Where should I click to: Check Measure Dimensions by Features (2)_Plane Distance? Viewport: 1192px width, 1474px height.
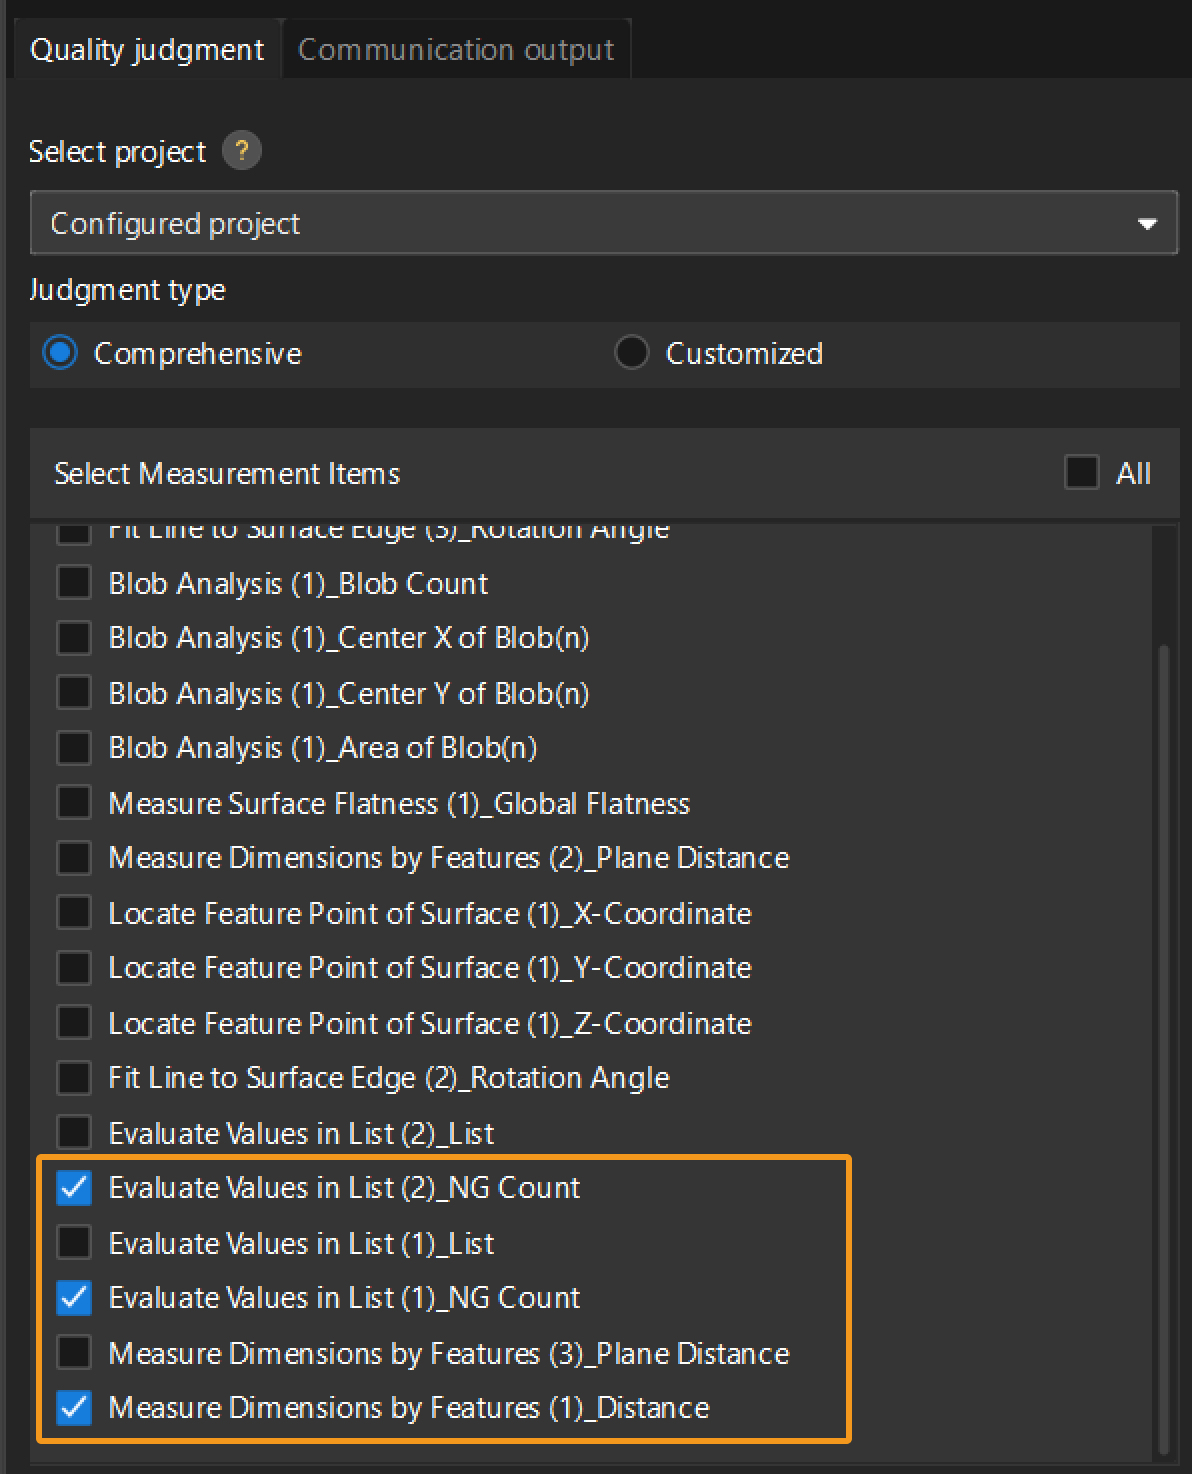tap(74, 858)
